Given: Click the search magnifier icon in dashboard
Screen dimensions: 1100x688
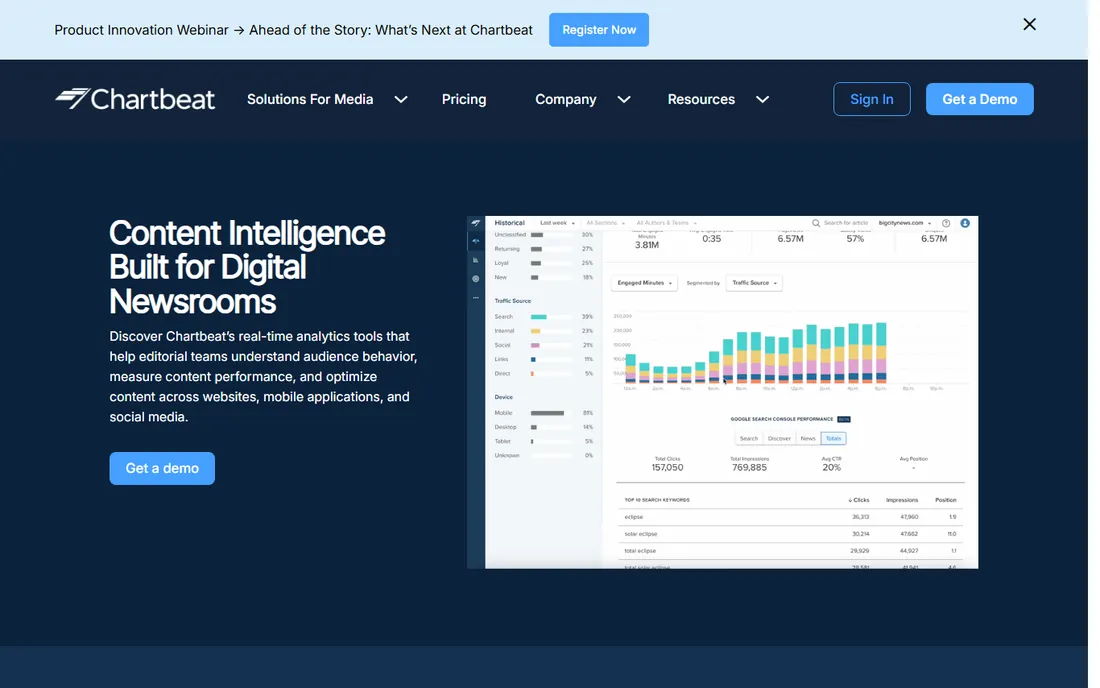Looking at the screenshot, I should click(x=816, y=223).
